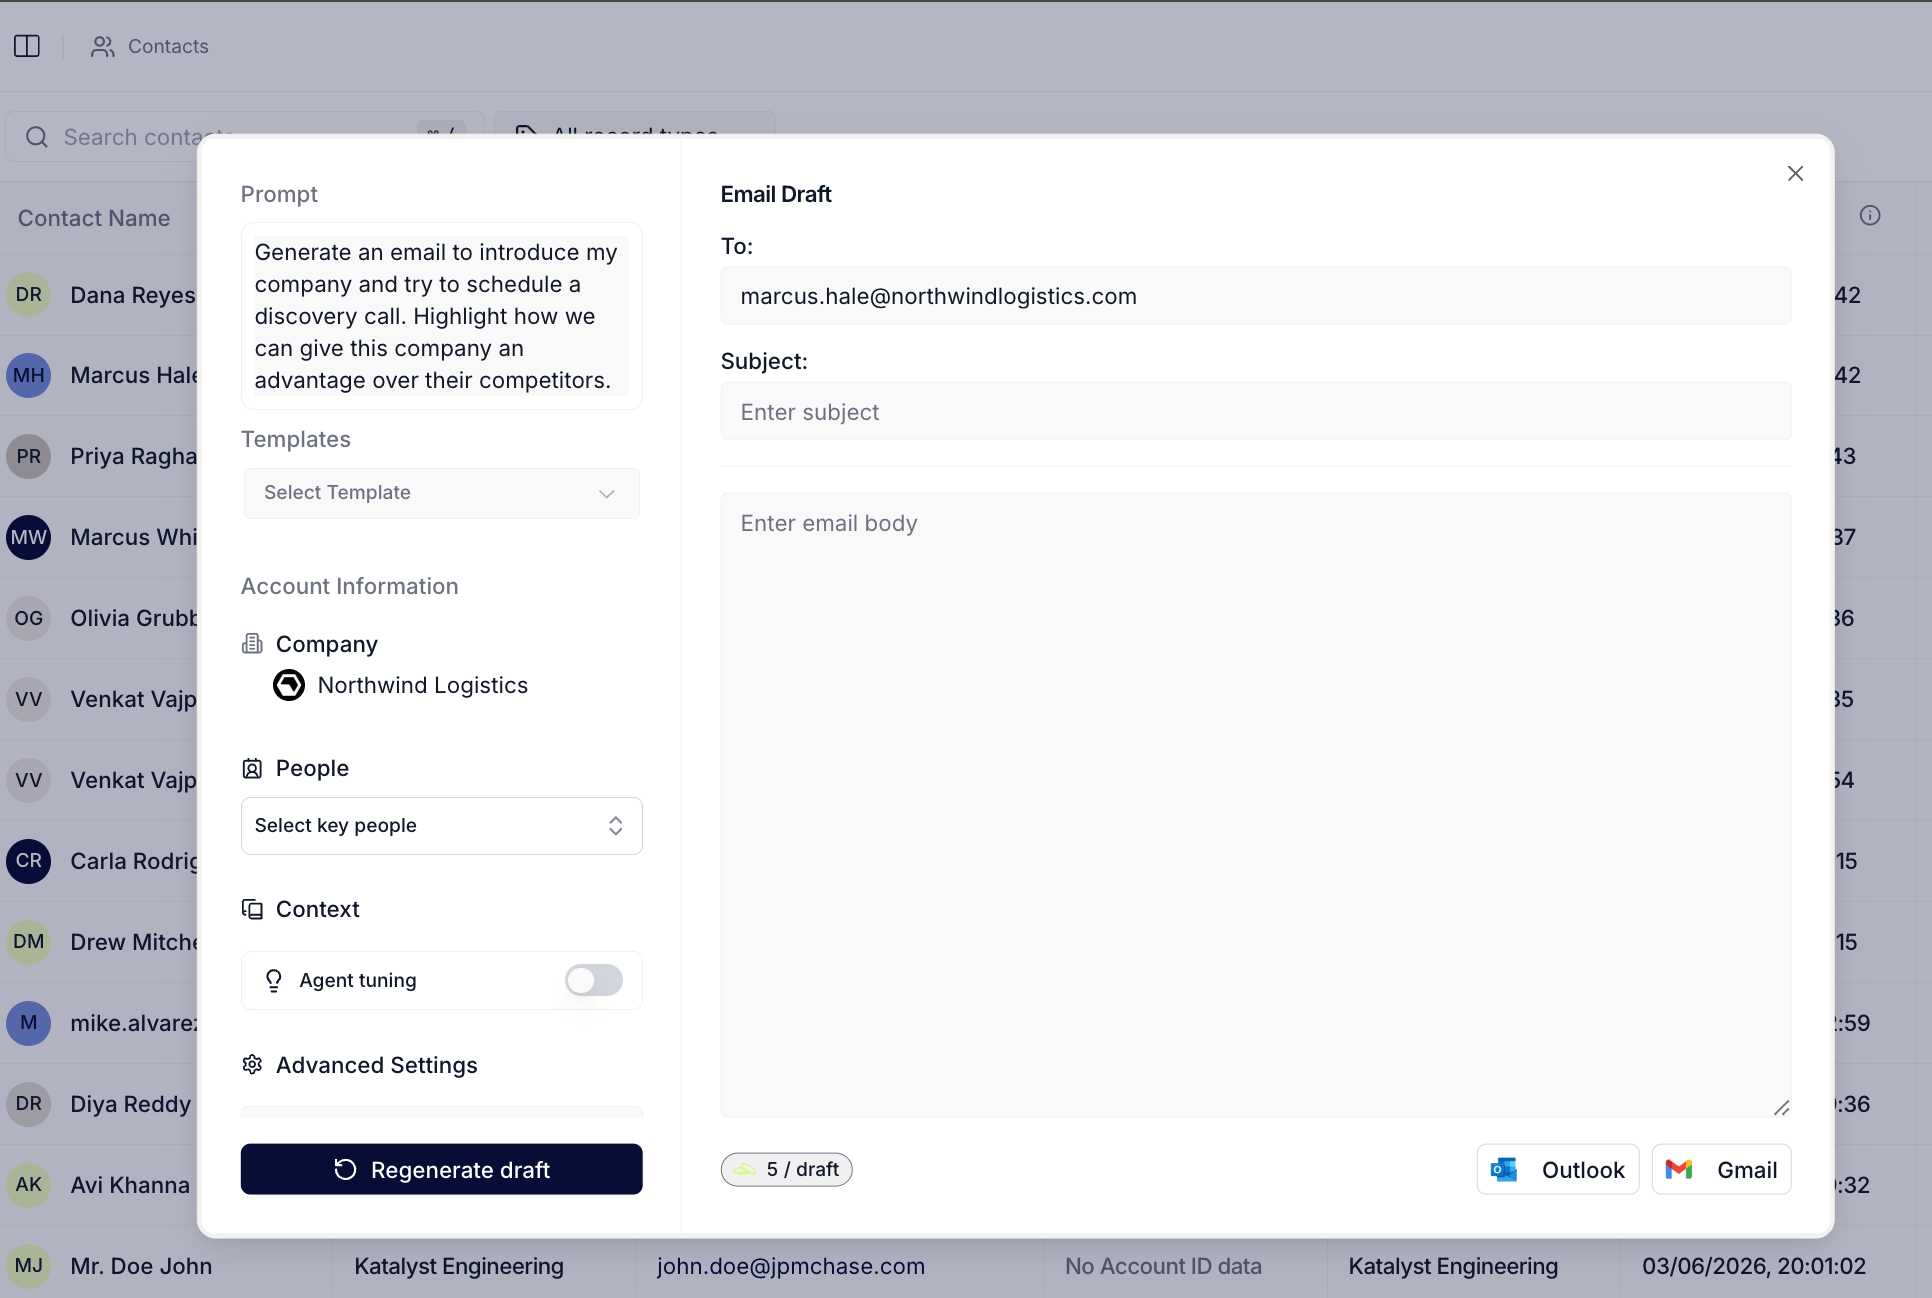The width and height of the screenshot is (1932, 1298).
Task: Click the Advanced Settings gear icon
Action: (252, 1065)
